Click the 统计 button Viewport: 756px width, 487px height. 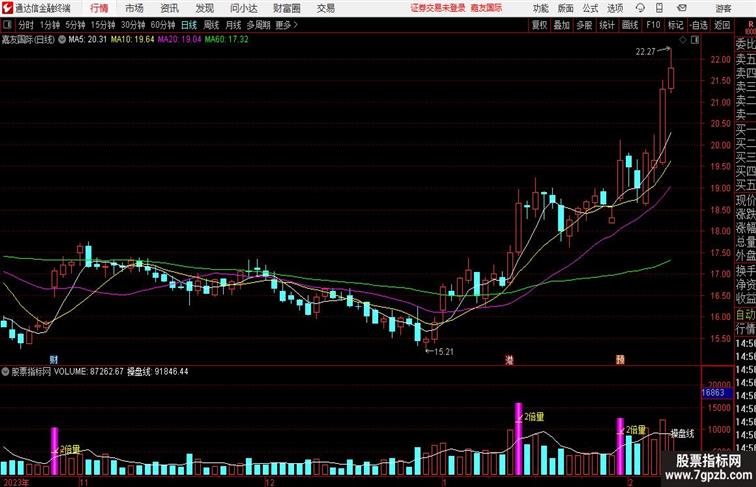pyautogui.click(x=607, y=25)
